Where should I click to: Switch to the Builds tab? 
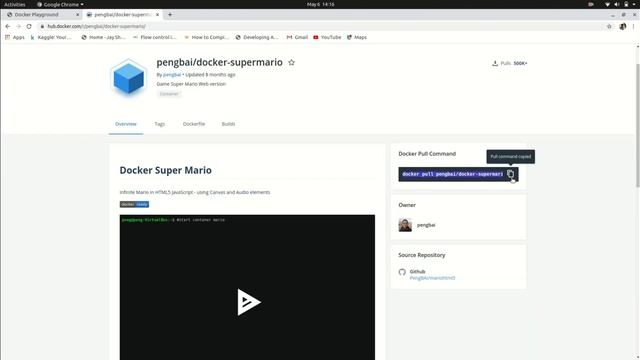point(228,124)
